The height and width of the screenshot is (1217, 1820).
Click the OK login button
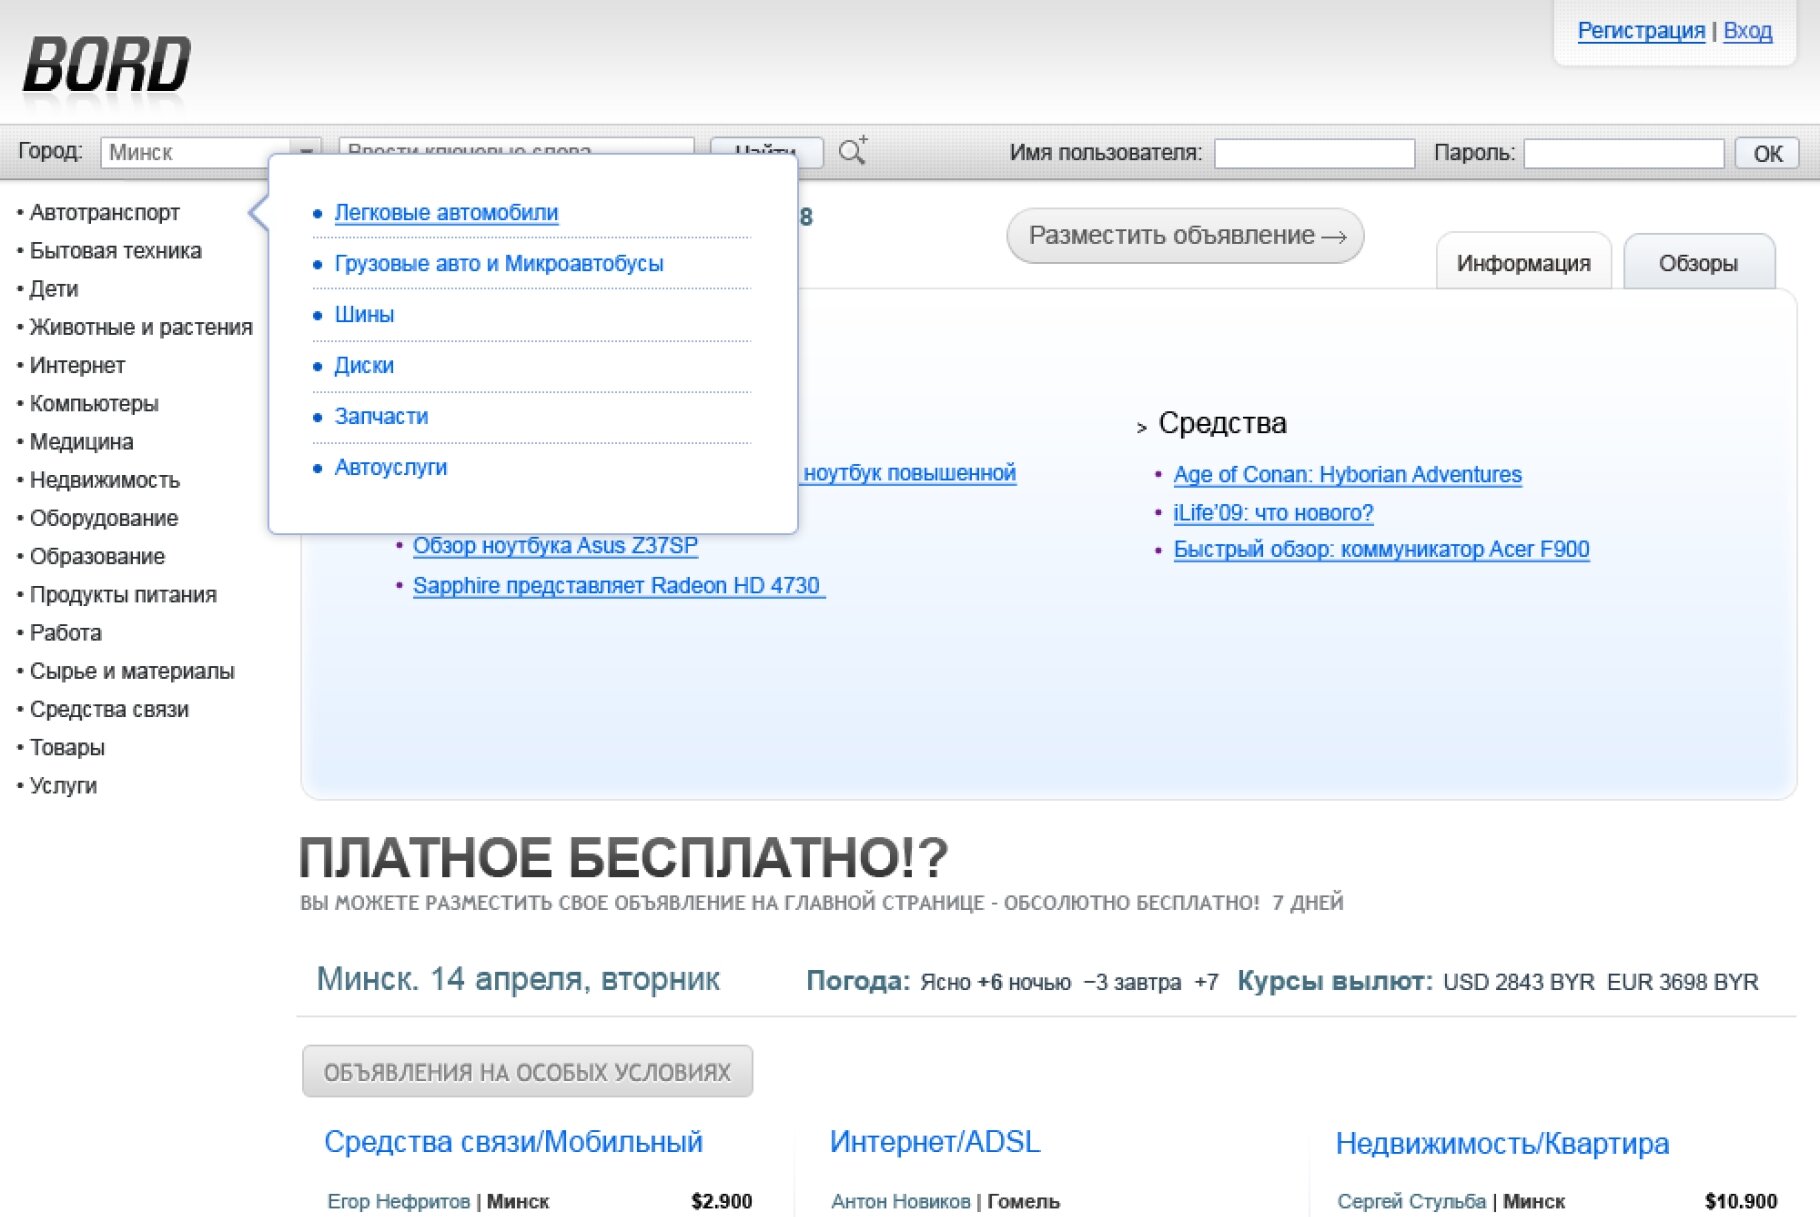point(1767,153)
